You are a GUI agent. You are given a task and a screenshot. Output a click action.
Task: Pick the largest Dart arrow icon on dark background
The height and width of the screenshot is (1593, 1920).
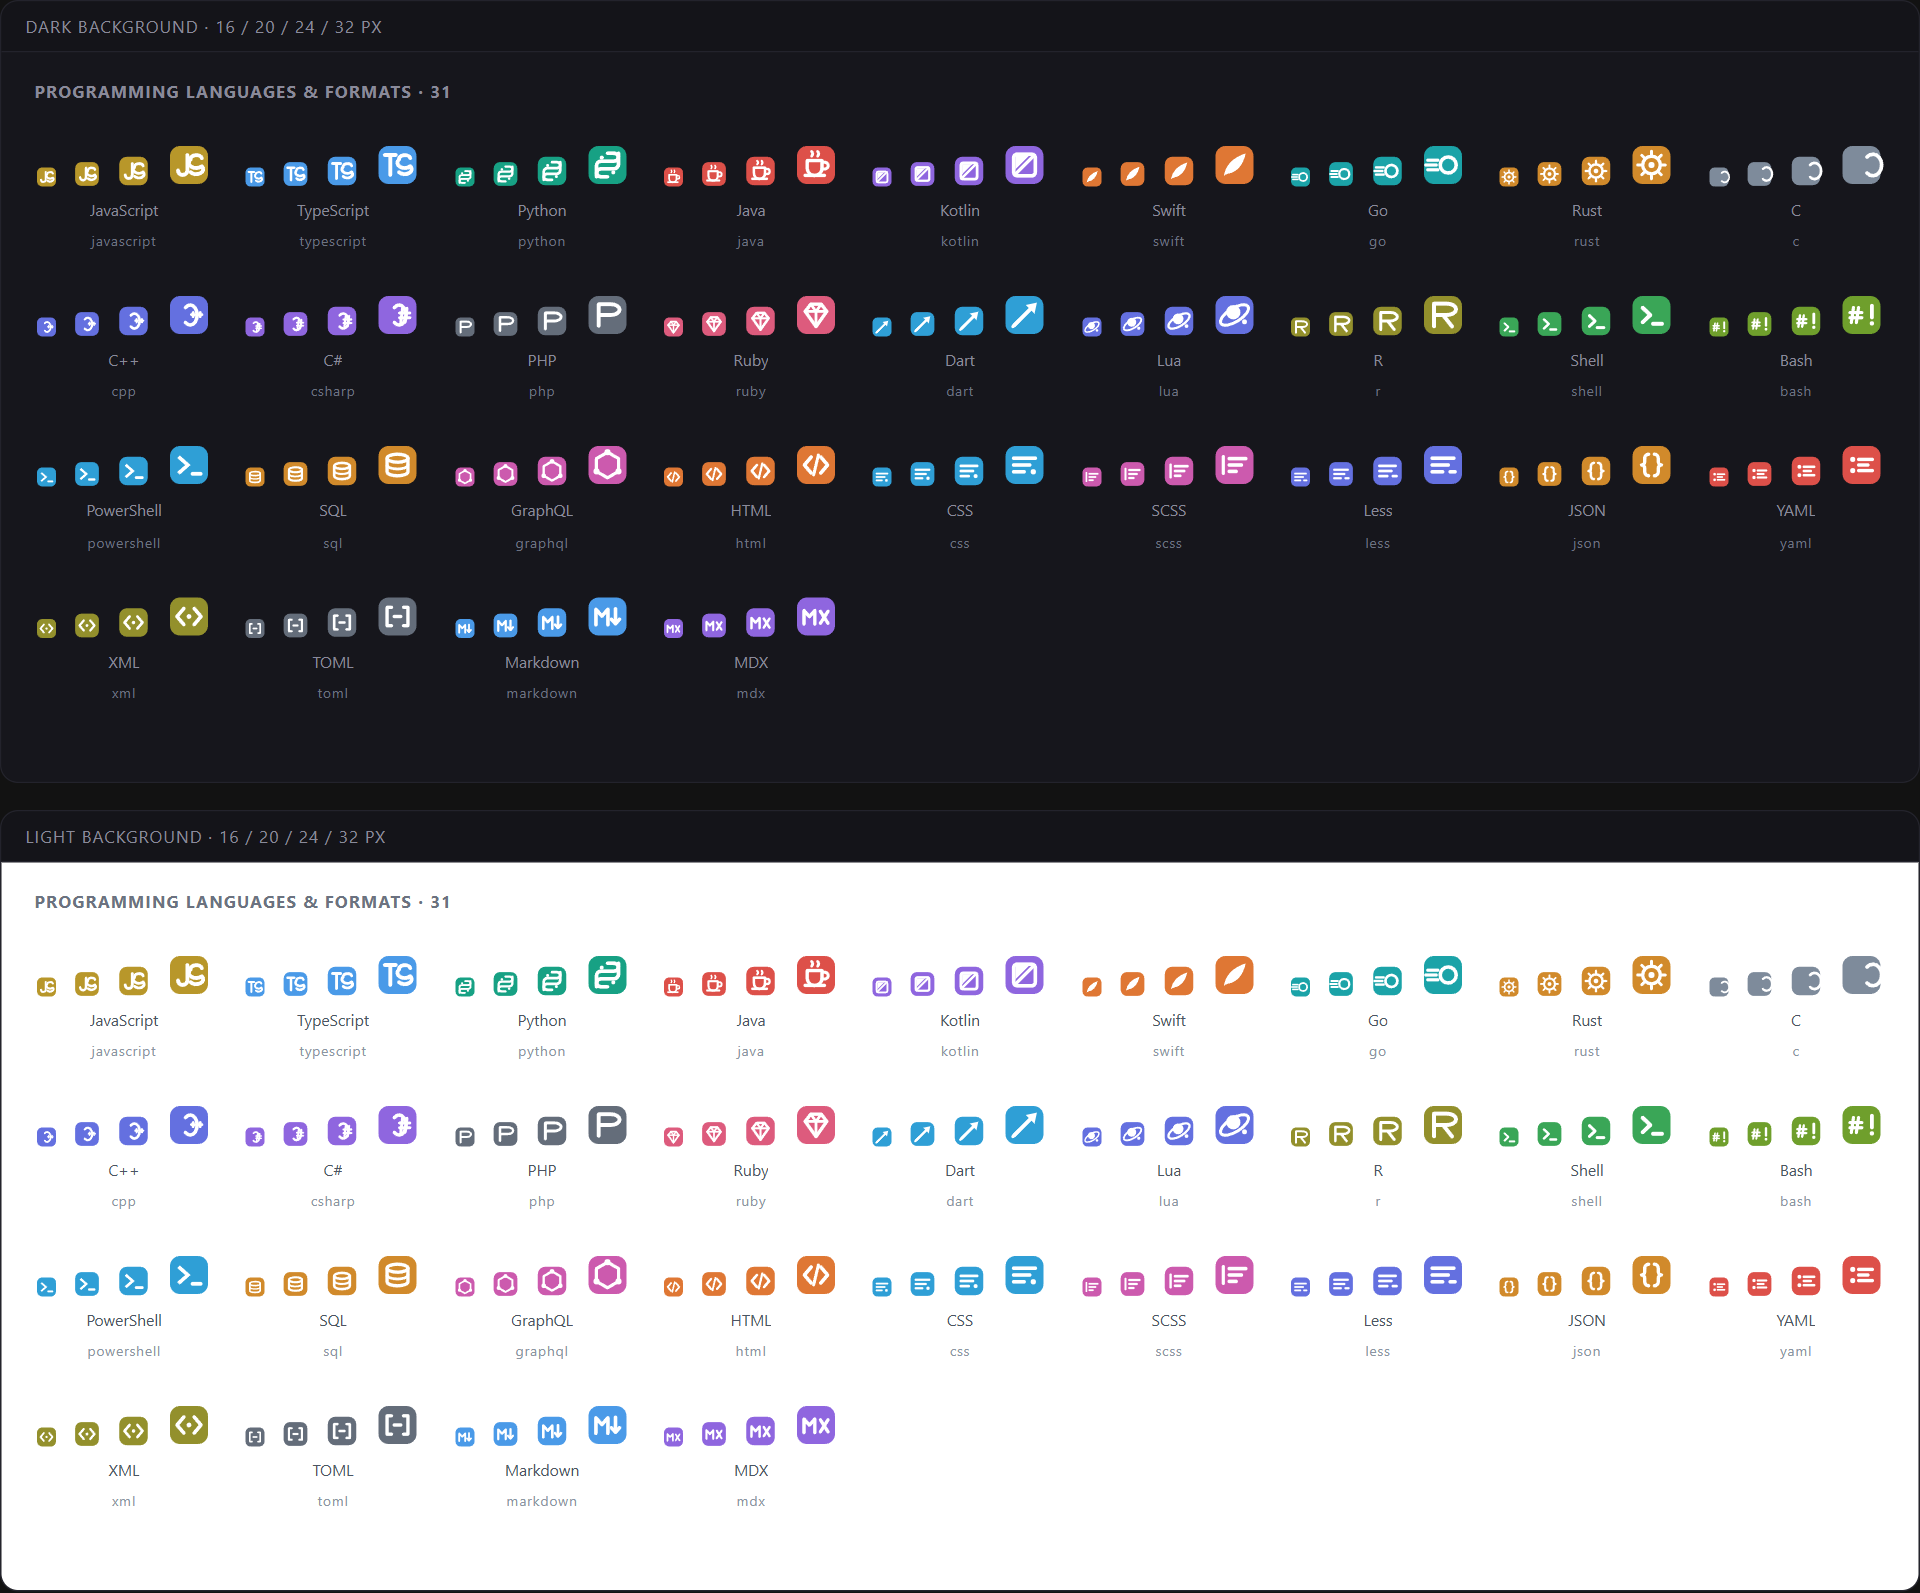pyautogui.click(x=1025, y=315)
